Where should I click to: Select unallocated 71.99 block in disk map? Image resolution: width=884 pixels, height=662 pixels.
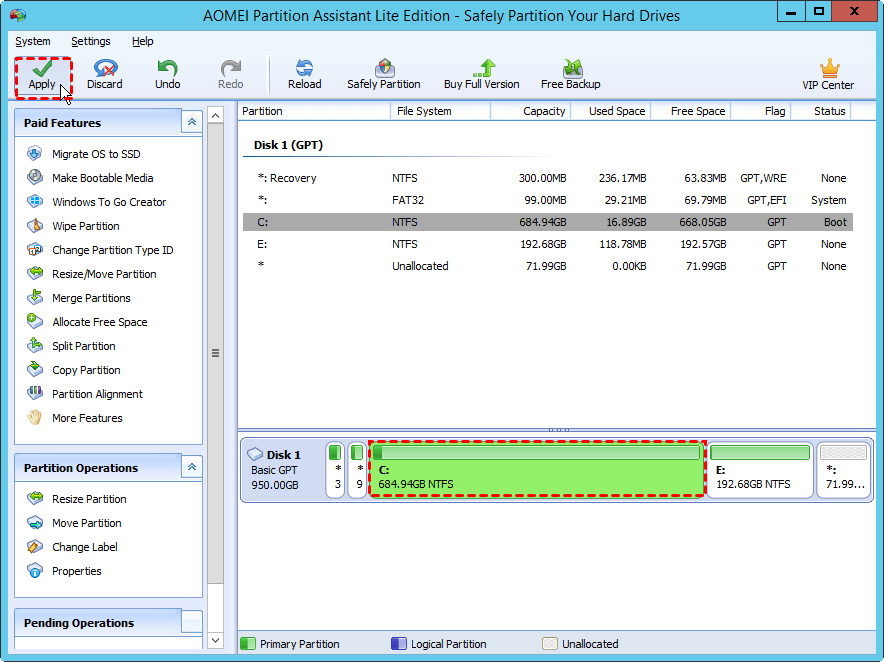pyautogui.click(x=843, y=470)
